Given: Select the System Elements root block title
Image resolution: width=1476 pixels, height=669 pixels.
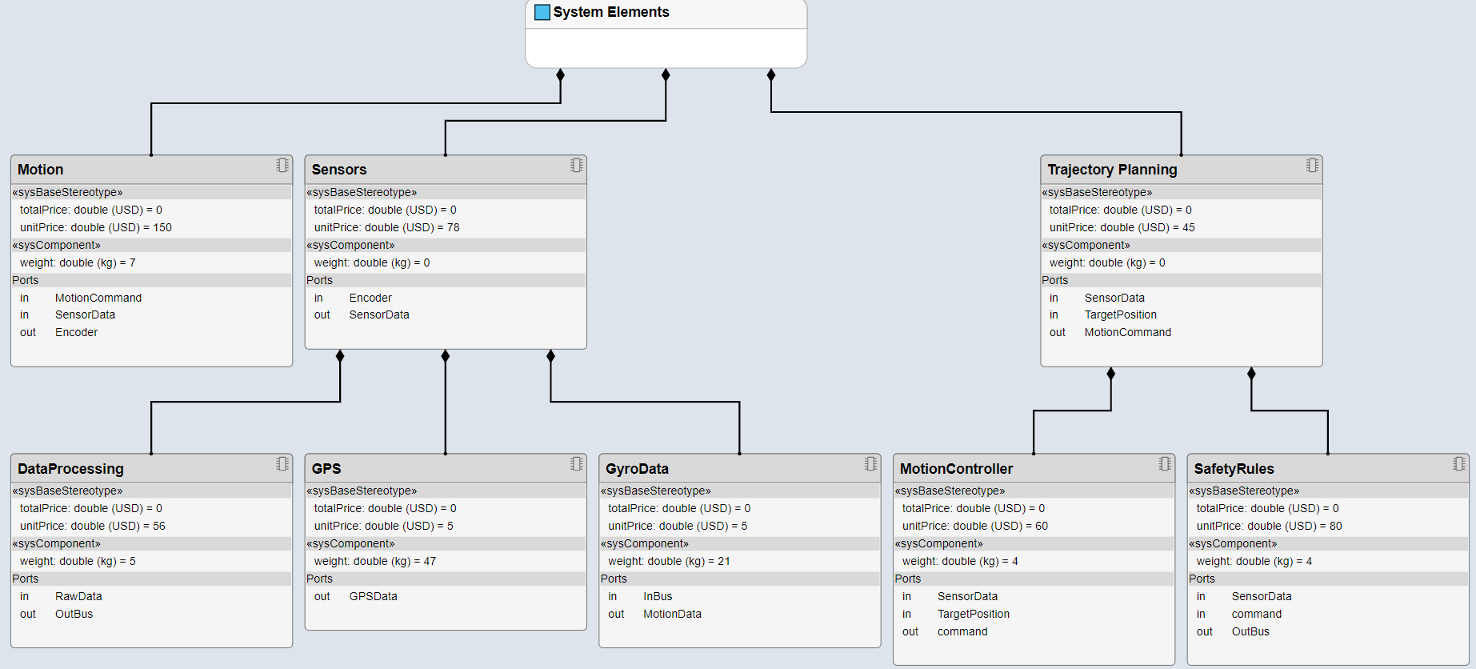Looking at the screenshot, I should pos(611,12).
